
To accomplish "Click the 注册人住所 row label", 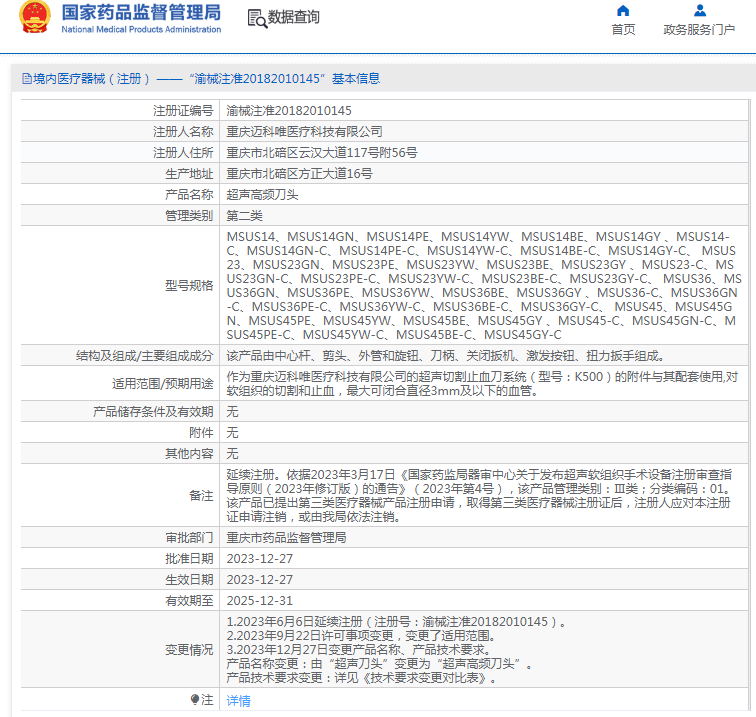I will click(x=183, y=153).
